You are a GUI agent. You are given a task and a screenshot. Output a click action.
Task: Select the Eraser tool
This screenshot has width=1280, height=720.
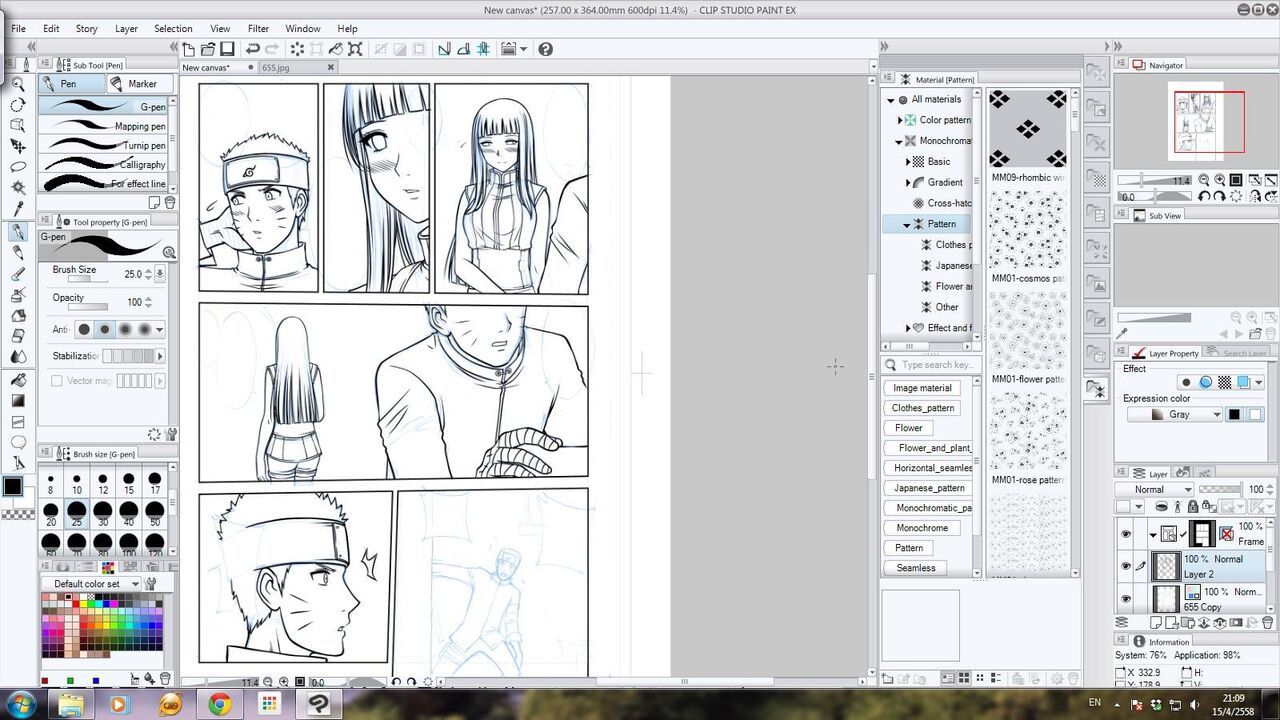(x=18, y=336)
